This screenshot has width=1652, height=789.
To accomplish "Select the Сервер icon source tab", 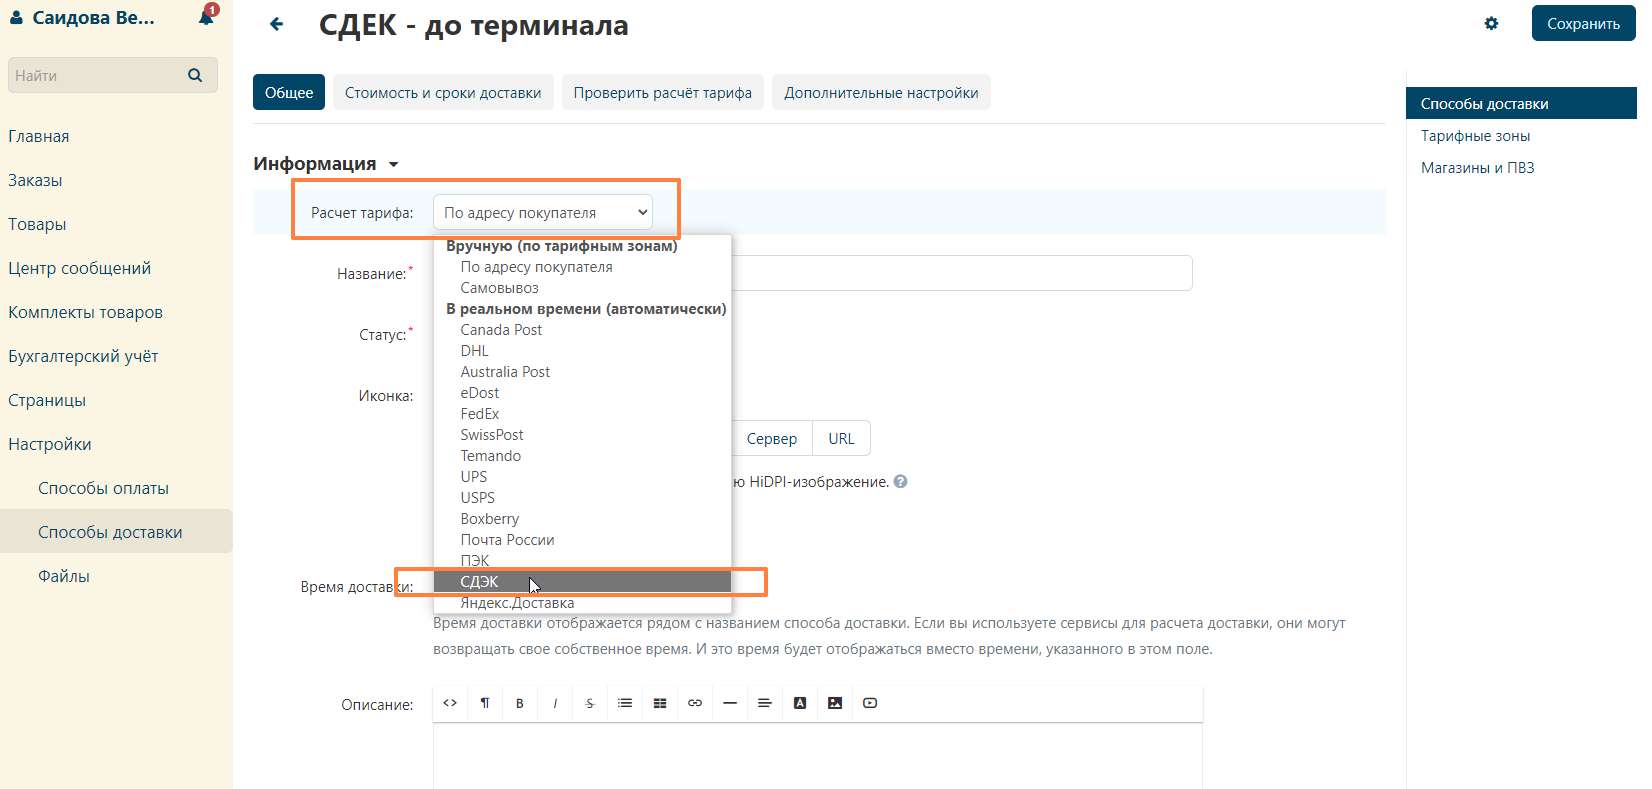I will 772,438.
